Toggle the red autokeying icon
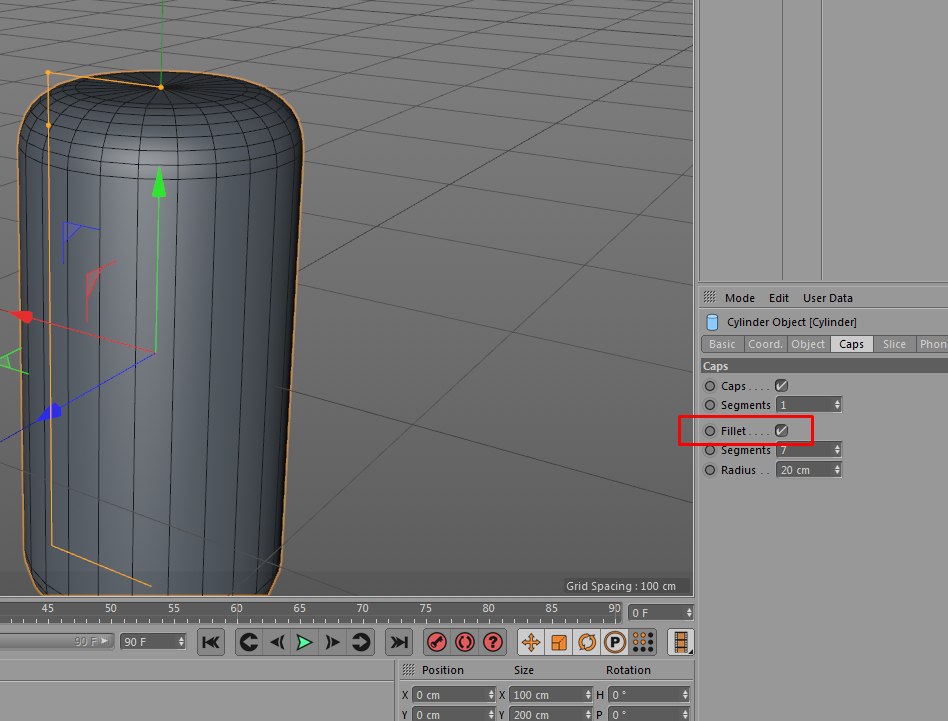Image resolution: width=948 pixels, height=721 pixels. [x=464, y=642]
